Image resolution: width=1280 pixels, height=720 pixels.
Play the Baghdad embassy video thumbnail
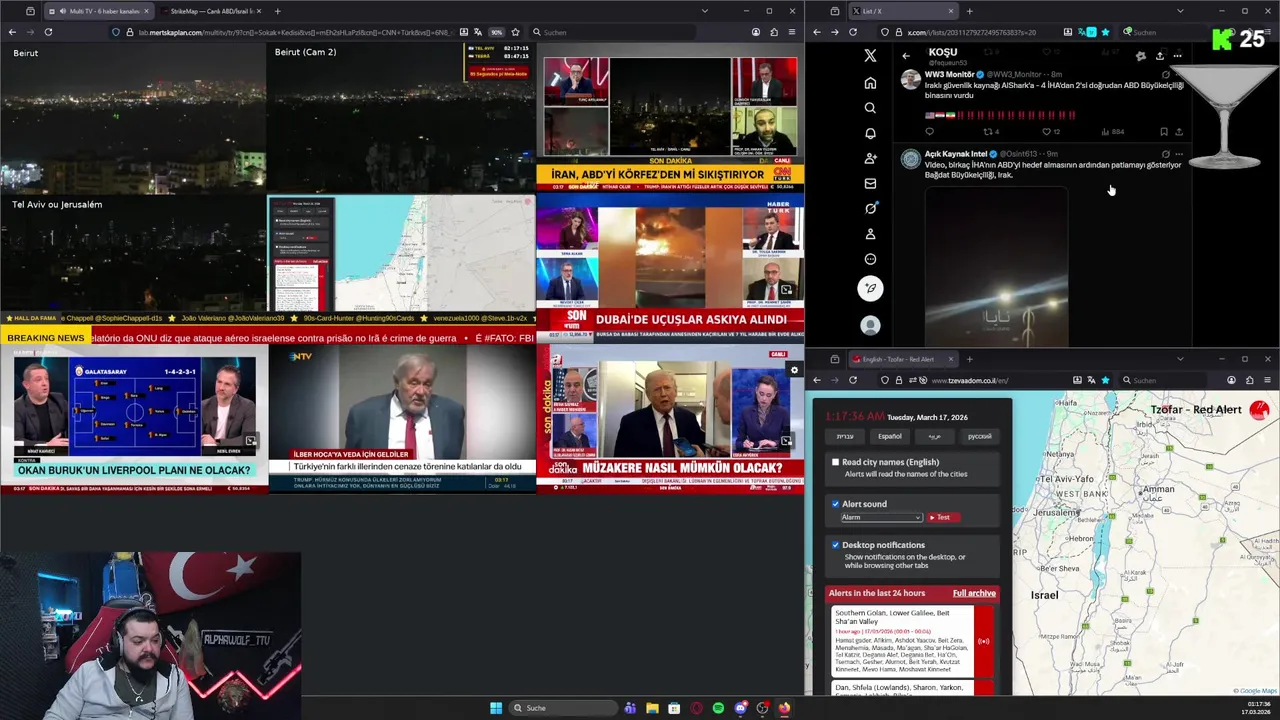(996, 267)
